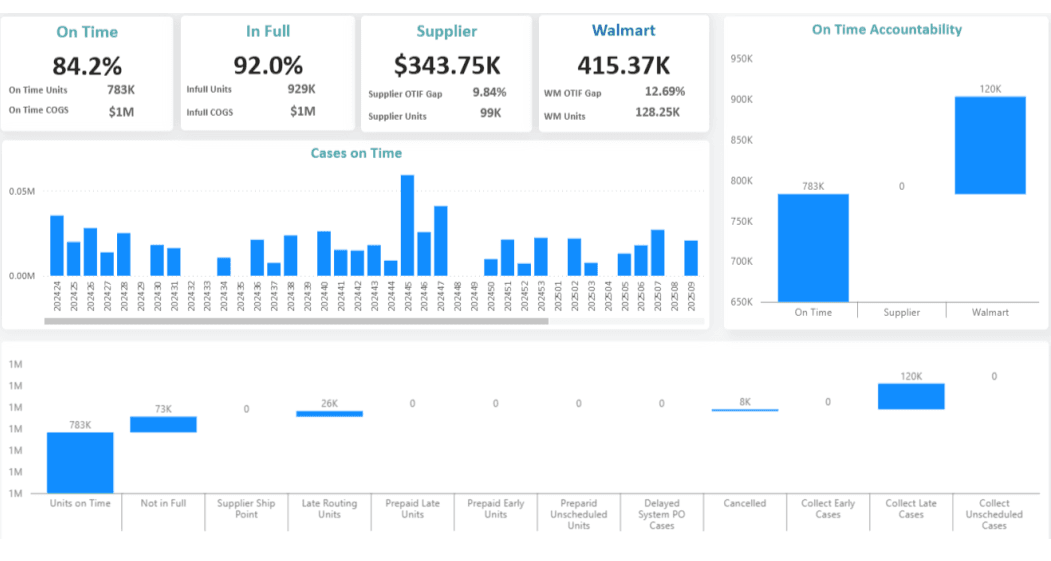The width and height of the screenshot is (1051, 561).
Task: Select the WM OTIF Gap 12.69% value
Action: 665,91
